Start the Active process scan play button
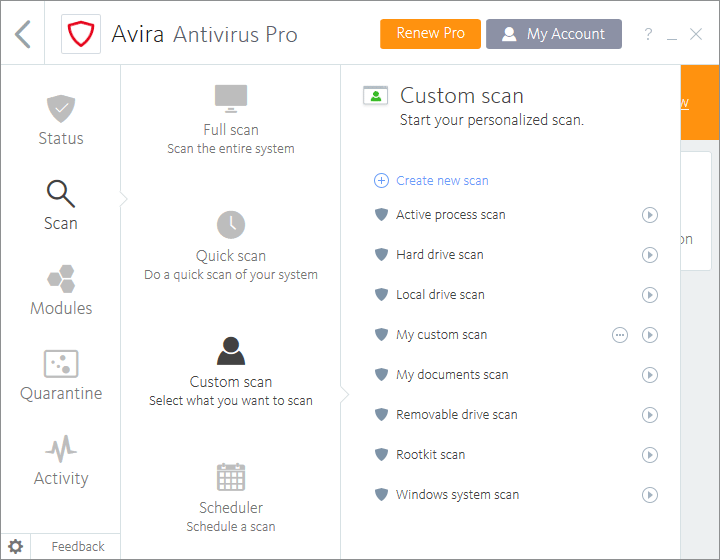720x560 pixels. [x=650, y=215]
